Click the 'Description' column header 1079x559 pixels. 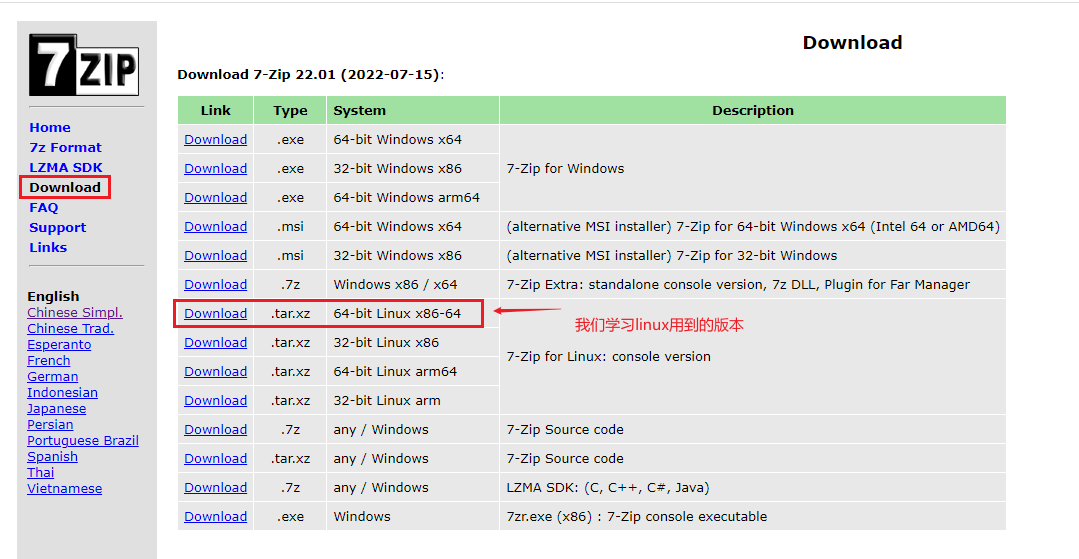(753, 110)
